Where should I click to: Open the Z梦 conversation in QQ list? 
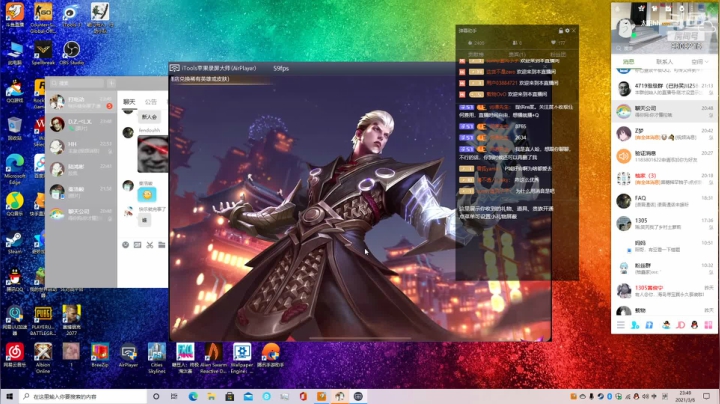click(664, 134)
